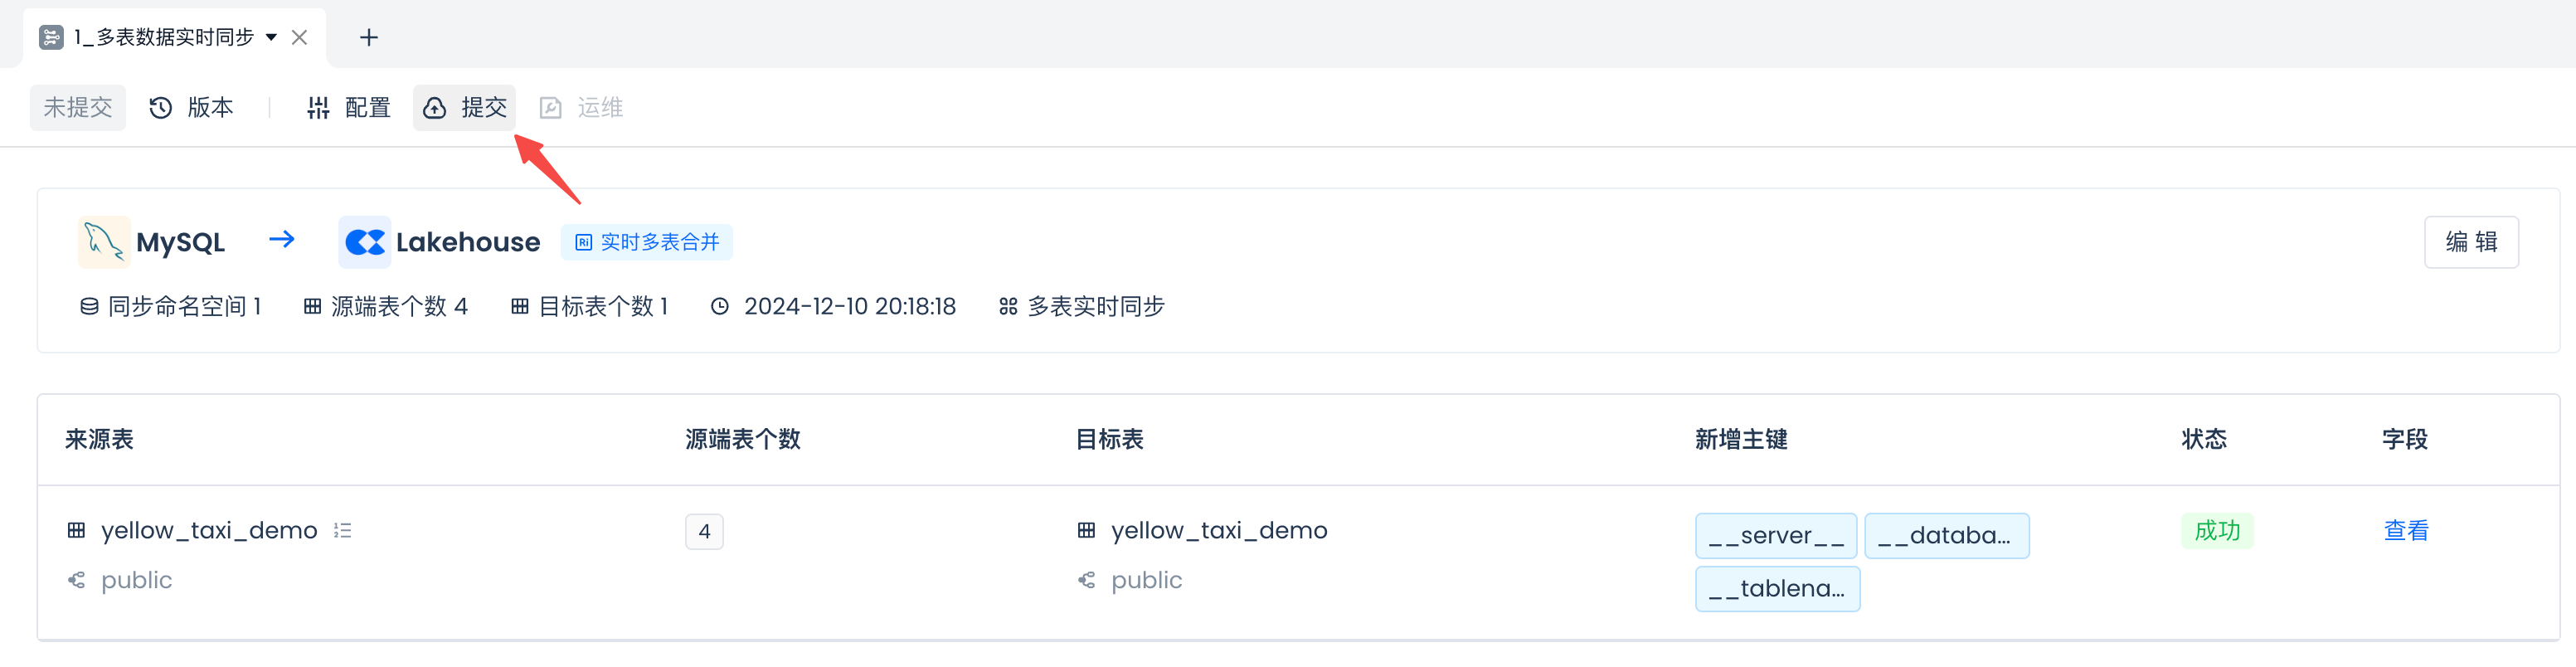2576x667 pixels.
Task: Select the 1_多表数据实时同步 tab
Action: pos(163,38)
